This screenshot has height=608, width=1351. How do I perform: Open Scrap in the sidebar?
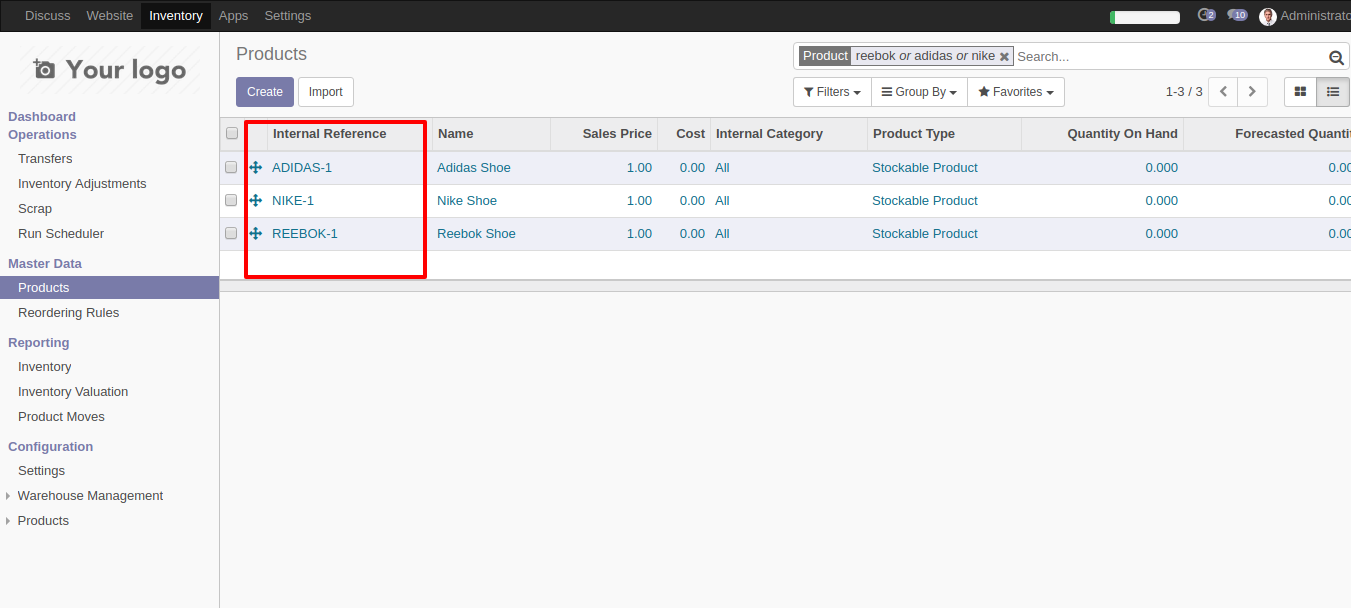(35, 209)
